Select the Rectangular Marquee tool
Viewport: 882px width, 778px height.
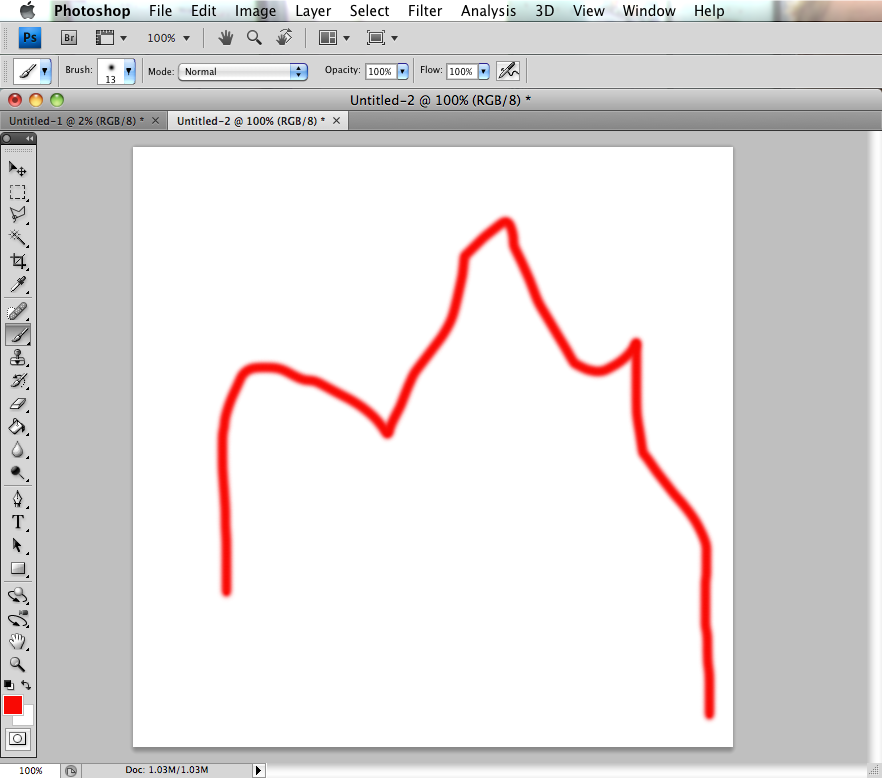click(17, 192)
